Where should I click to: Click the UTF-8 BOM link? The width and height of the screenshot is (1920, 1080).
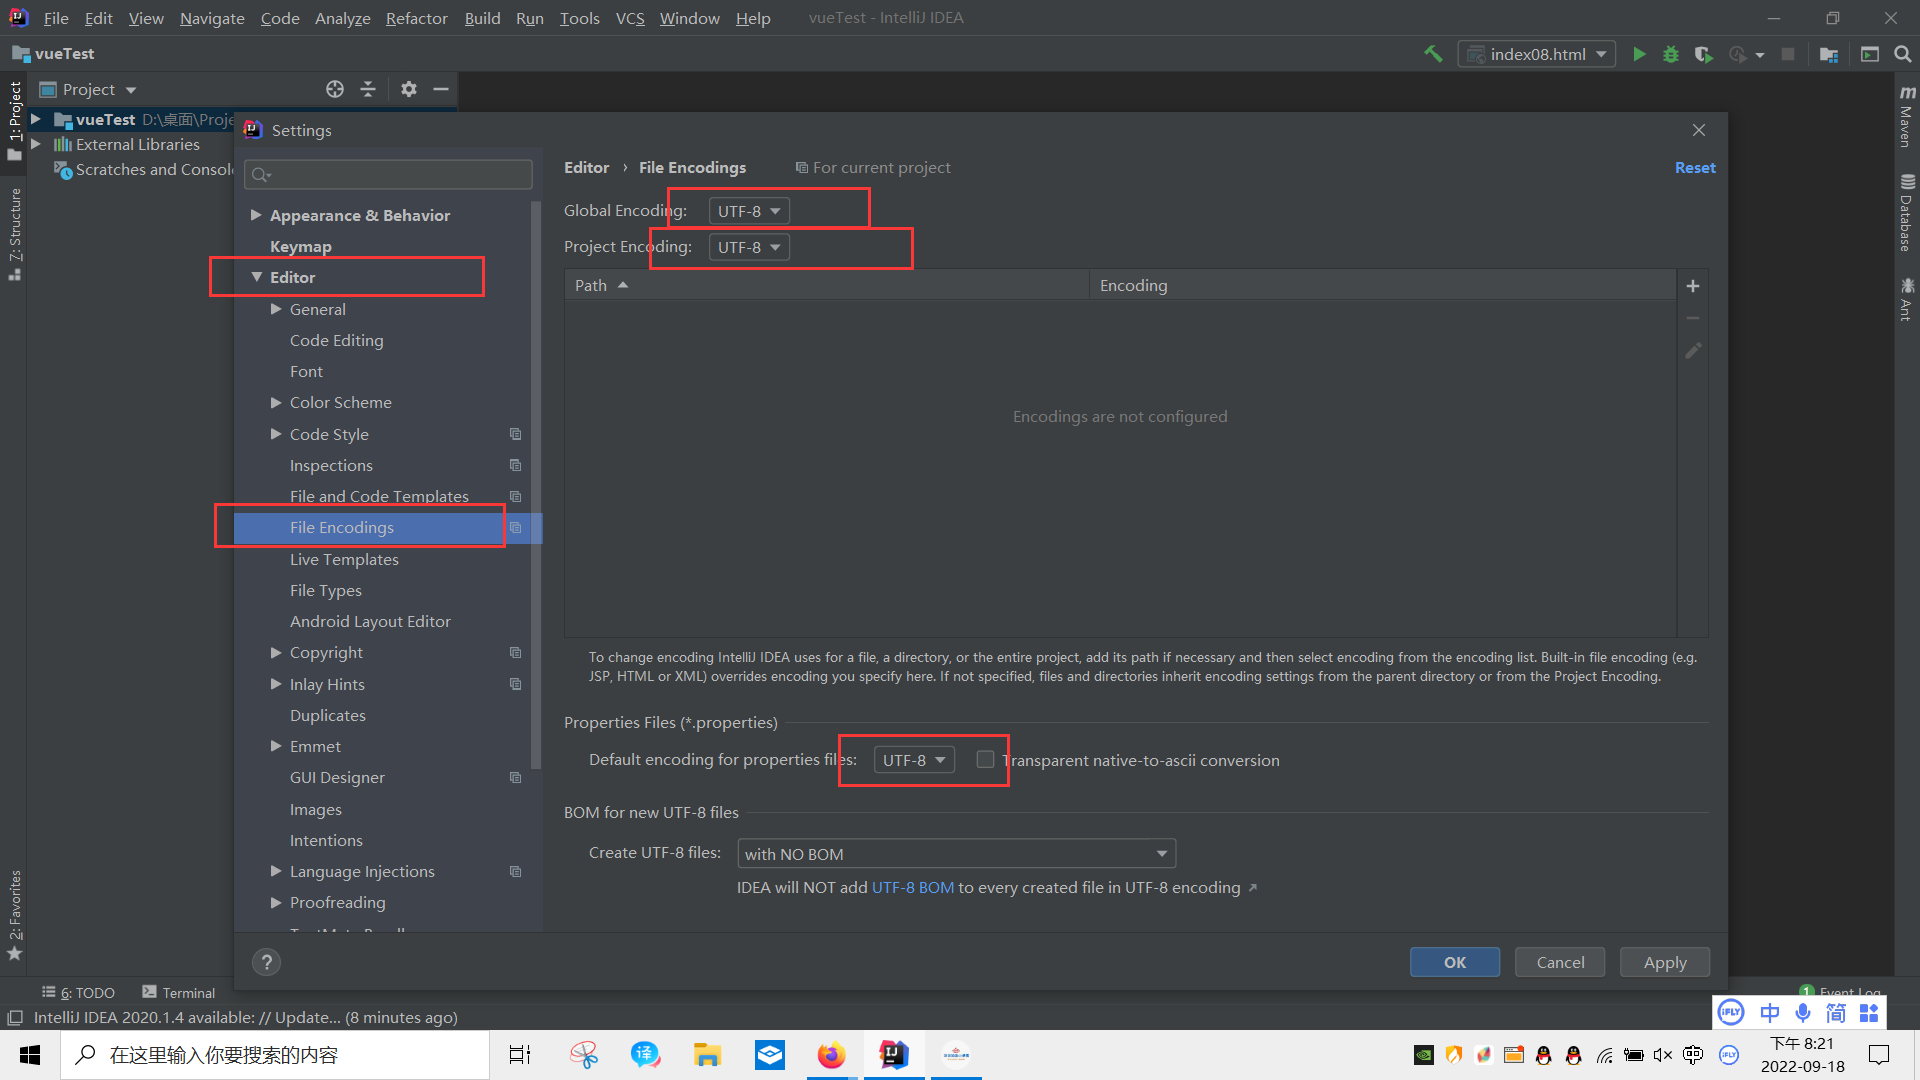click(912, 888)
